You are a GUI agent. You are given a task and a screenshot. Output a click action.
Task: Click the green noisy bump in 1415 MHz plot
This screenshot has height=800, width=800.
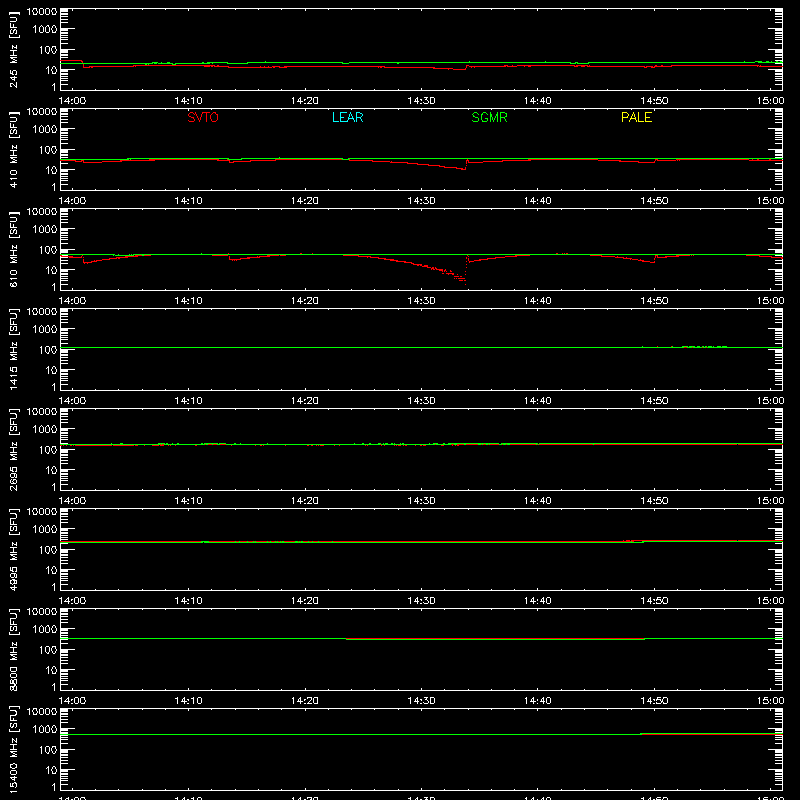pyautogui.click(x=704, y=347)
